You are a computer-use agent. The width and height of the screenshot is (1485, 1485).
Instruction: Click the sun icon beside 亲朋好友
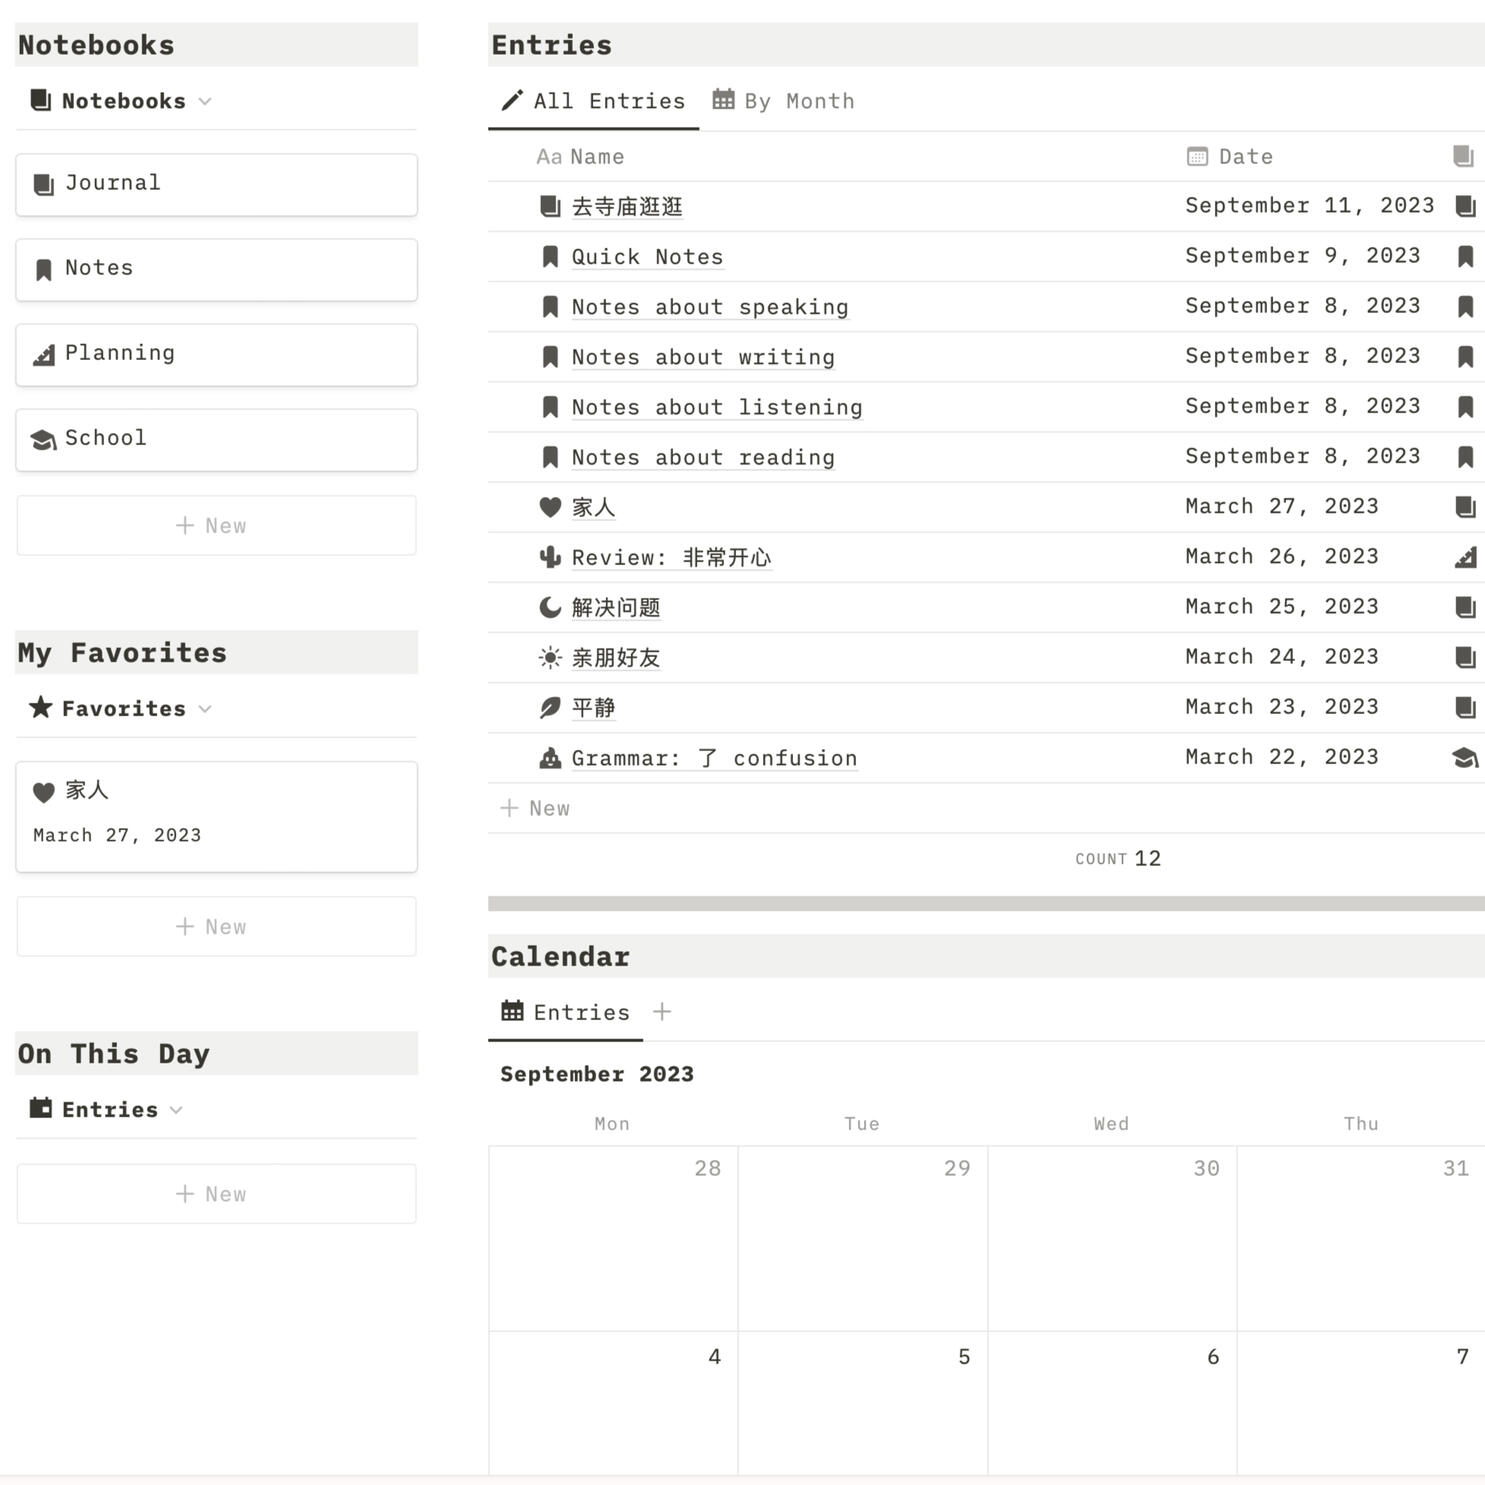[x=549, y=657]
